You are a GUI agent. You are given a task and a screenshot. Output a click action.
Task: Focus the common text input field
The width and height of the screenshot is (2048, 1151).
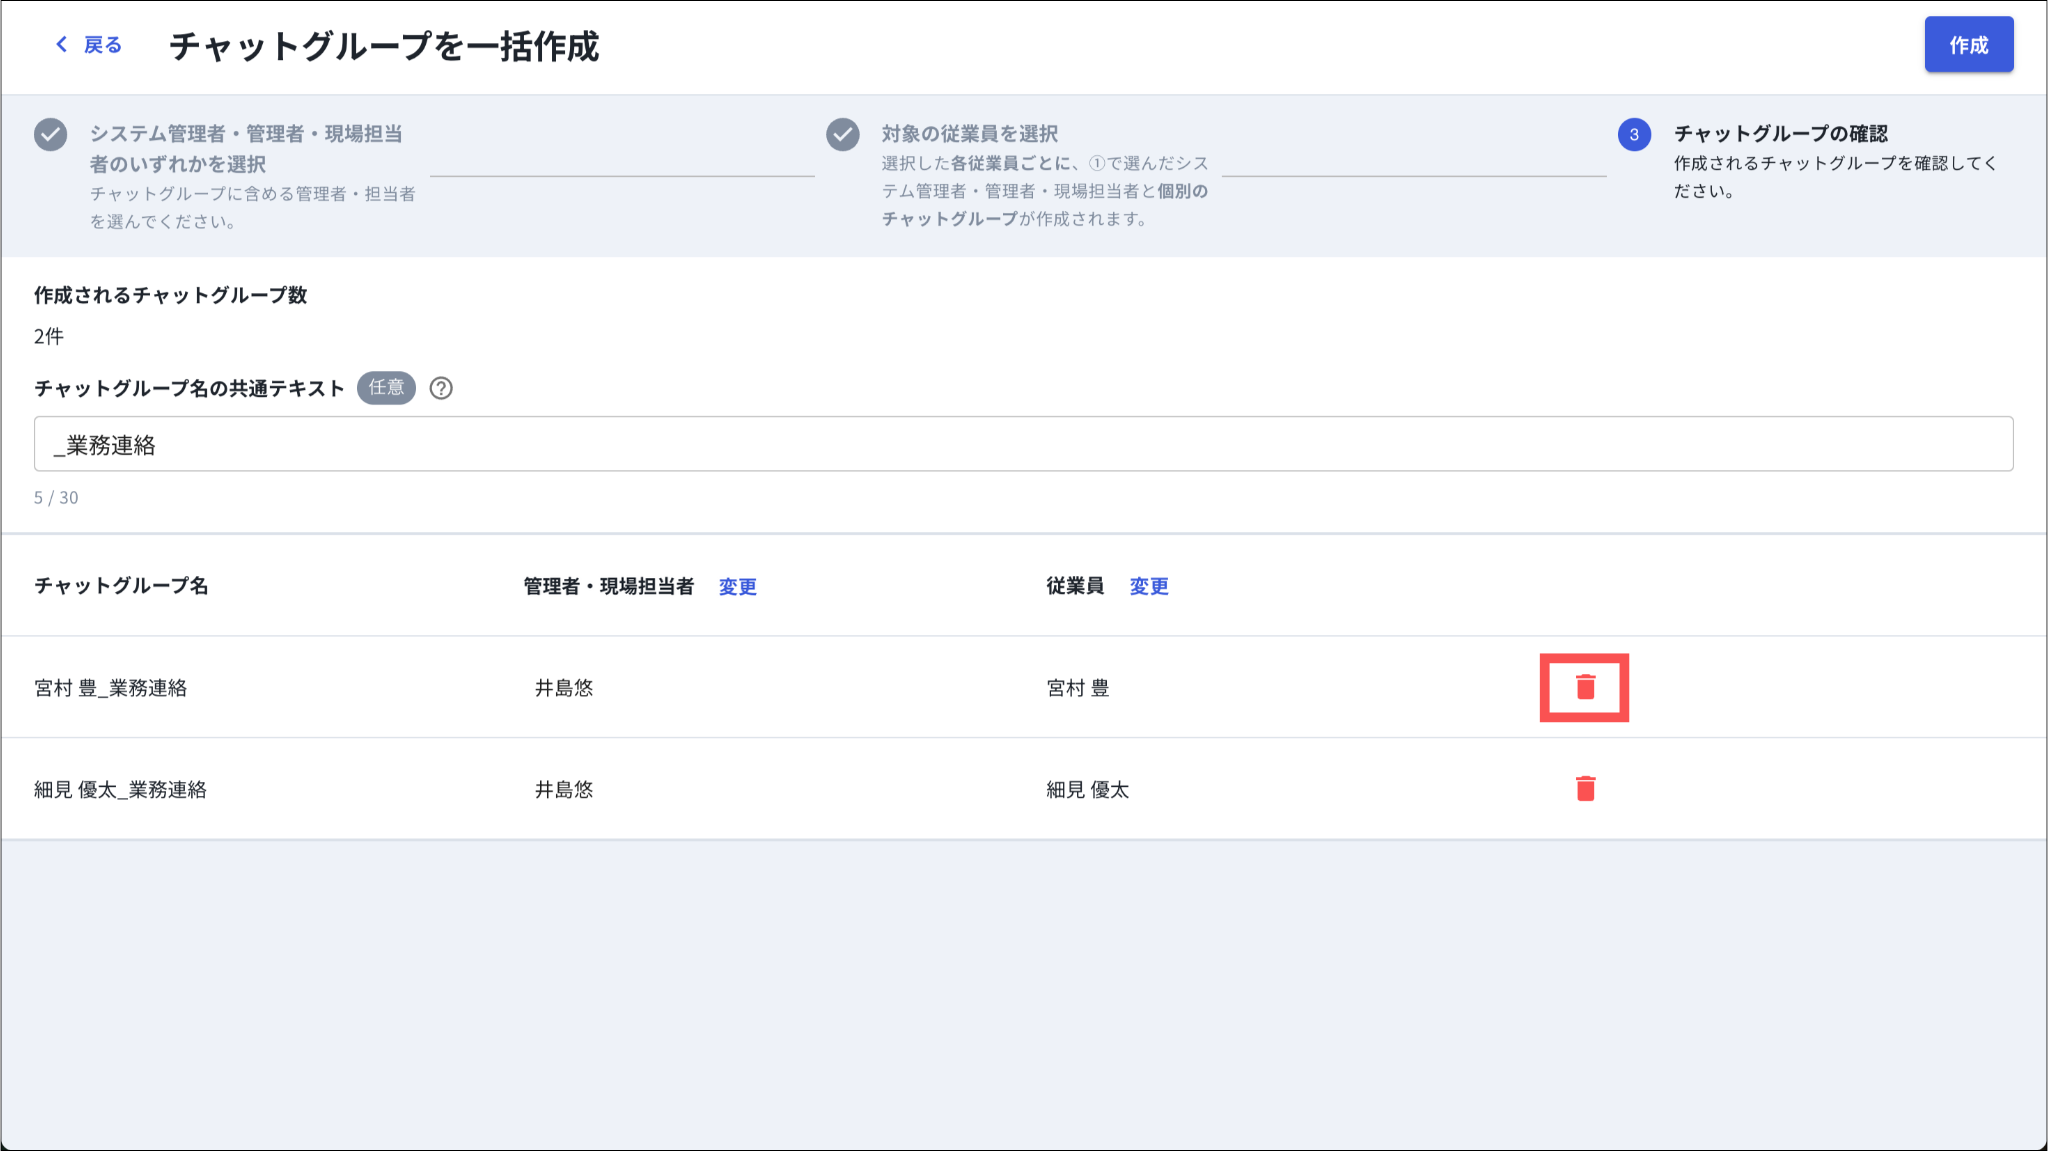tap(1022, 444)
